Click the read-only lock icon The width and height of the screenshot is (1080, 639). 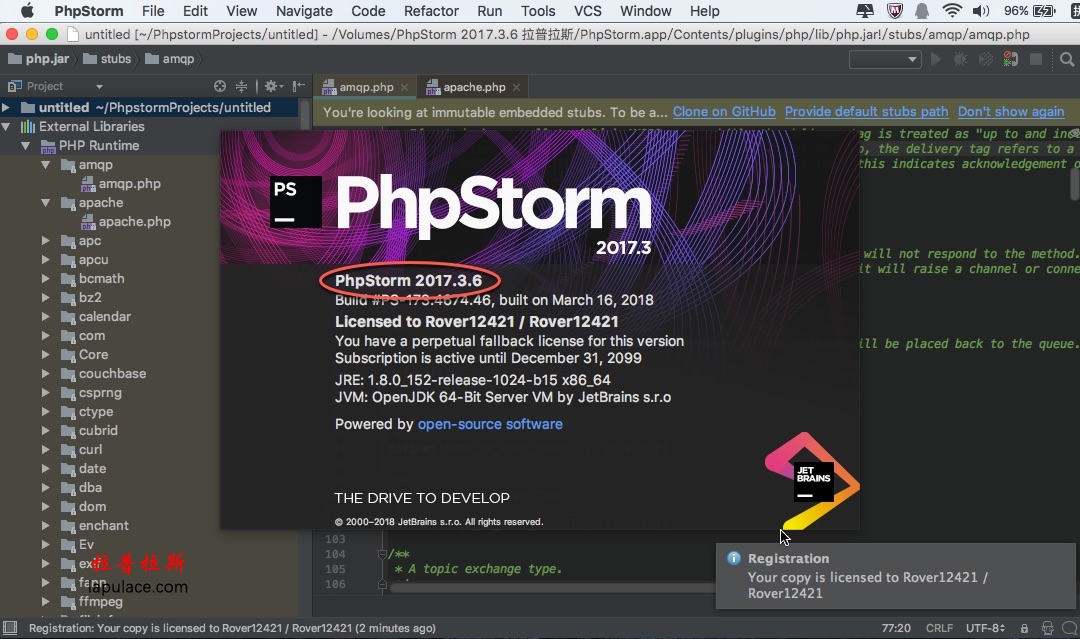tap(1025, 628)
